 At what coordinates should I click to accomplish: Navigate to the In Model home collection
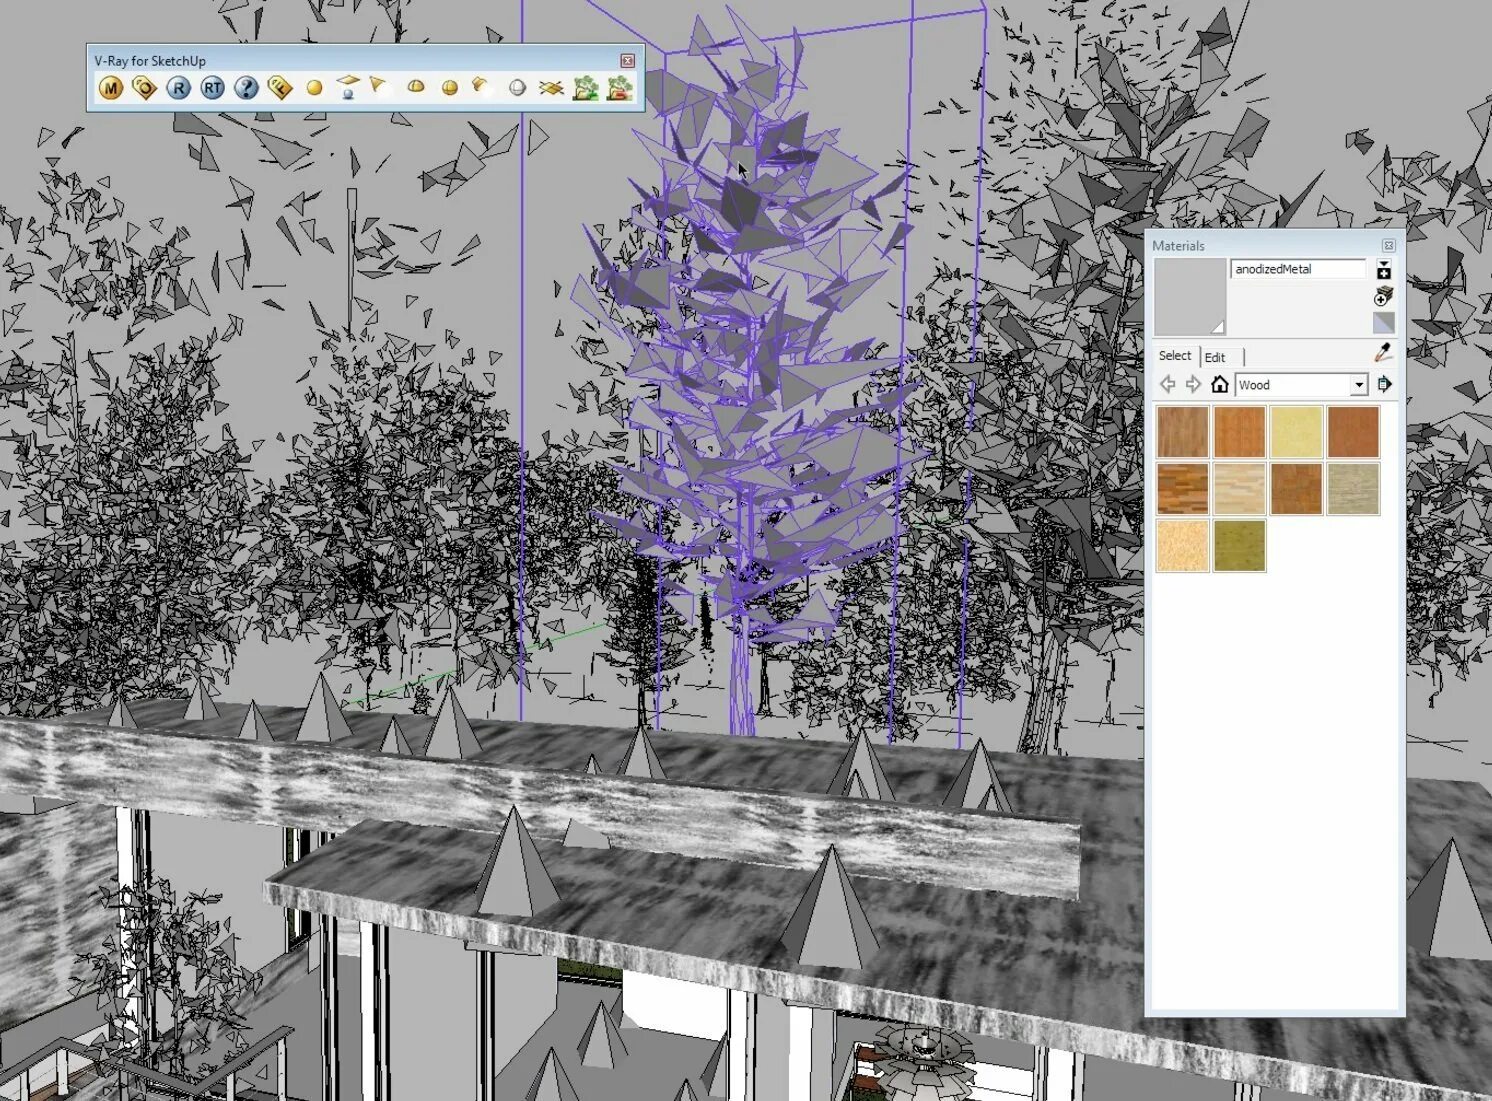pos(1220,384)
